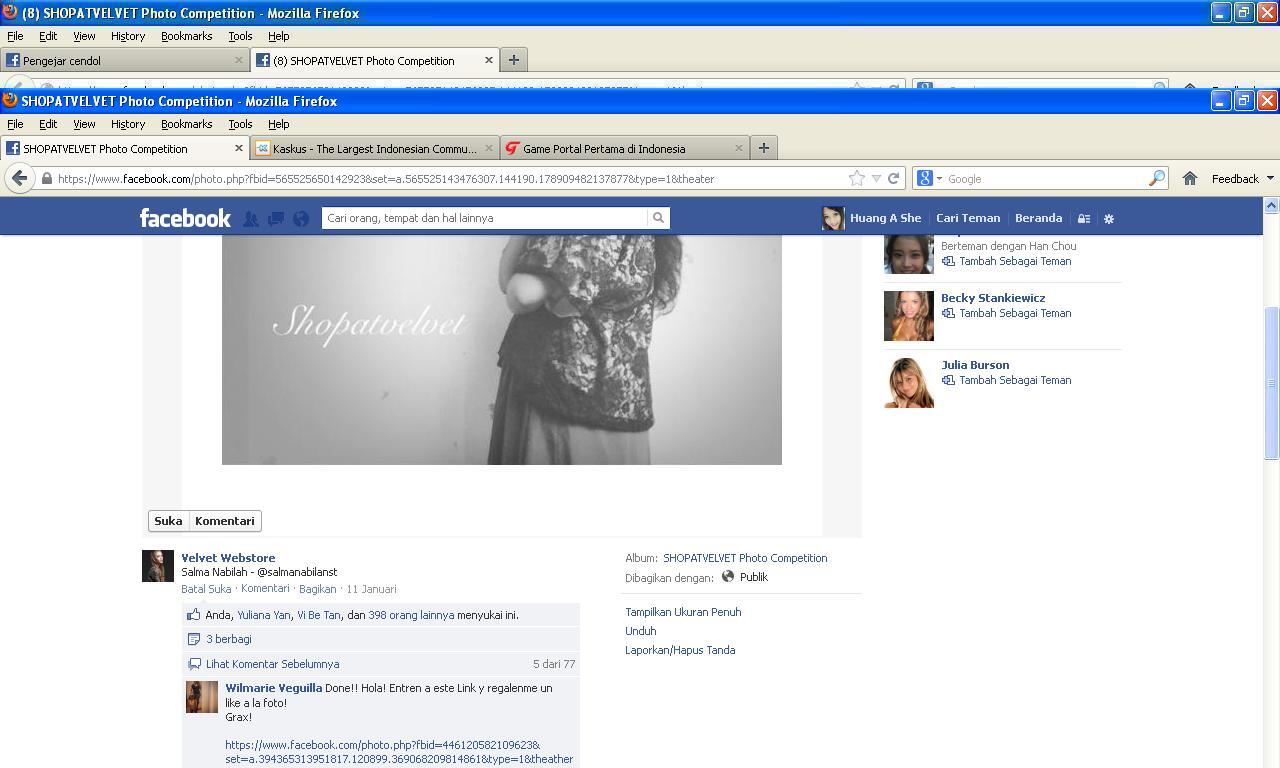Open the search engine selector dropdown

tap(938, 178)
